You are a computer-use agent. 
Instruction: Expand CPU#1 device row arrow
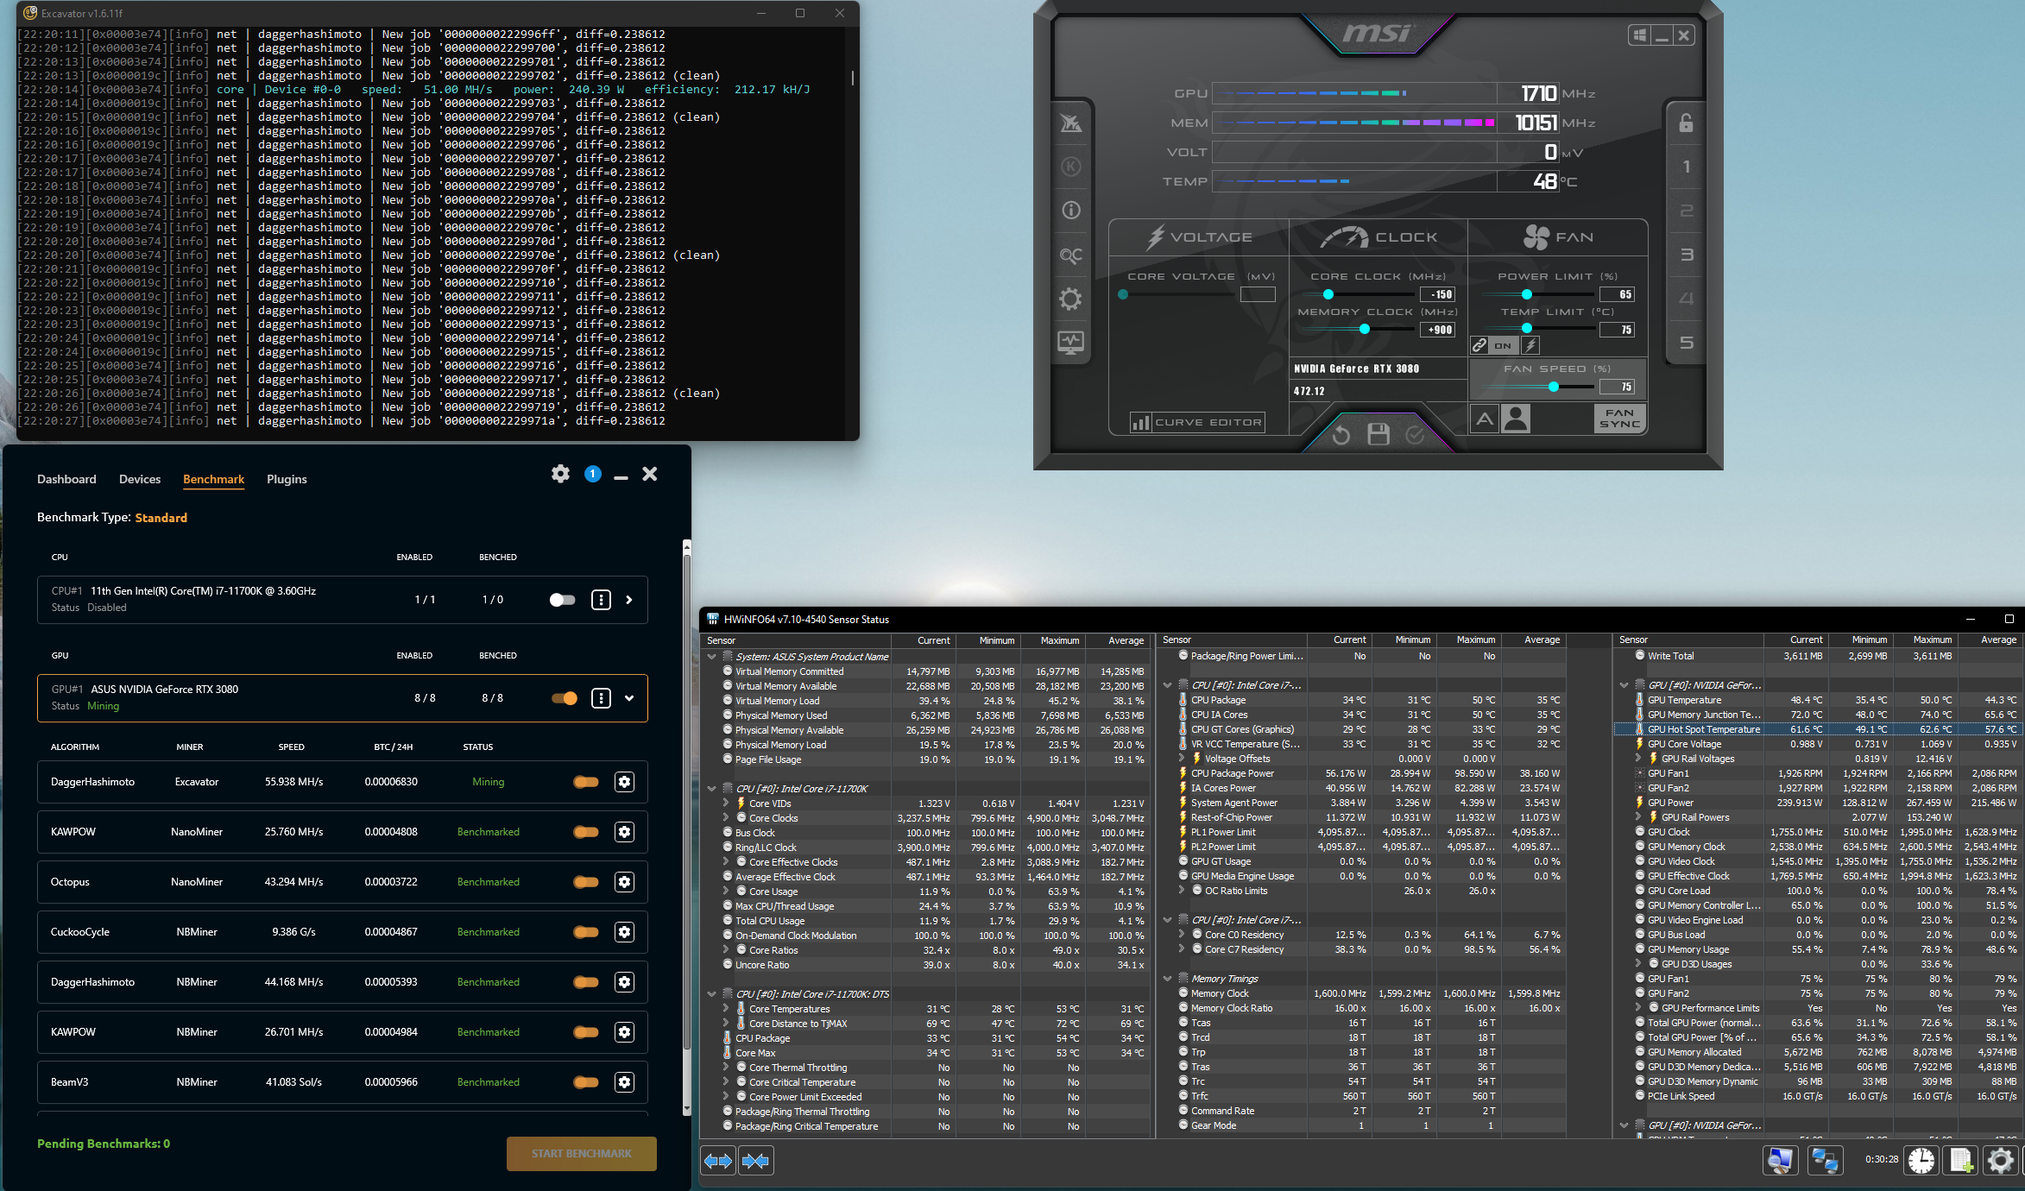629,600
